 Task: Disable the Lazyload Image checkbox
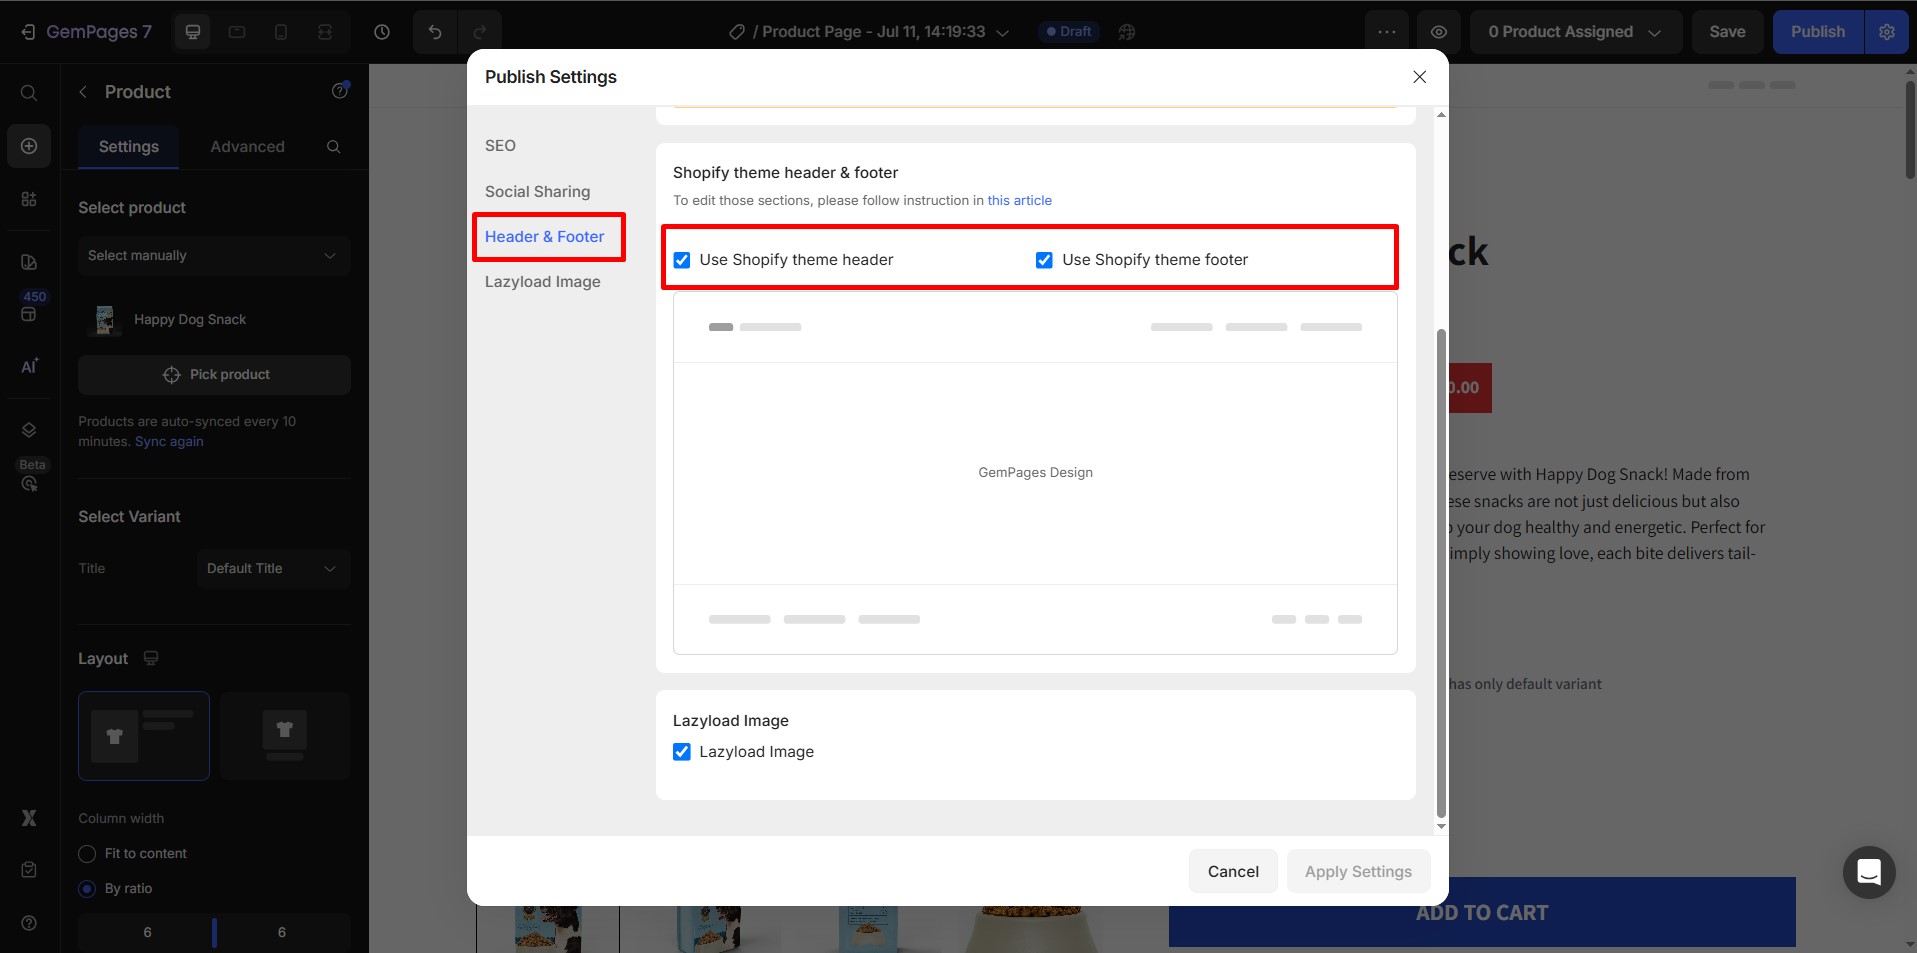[682, 752]
